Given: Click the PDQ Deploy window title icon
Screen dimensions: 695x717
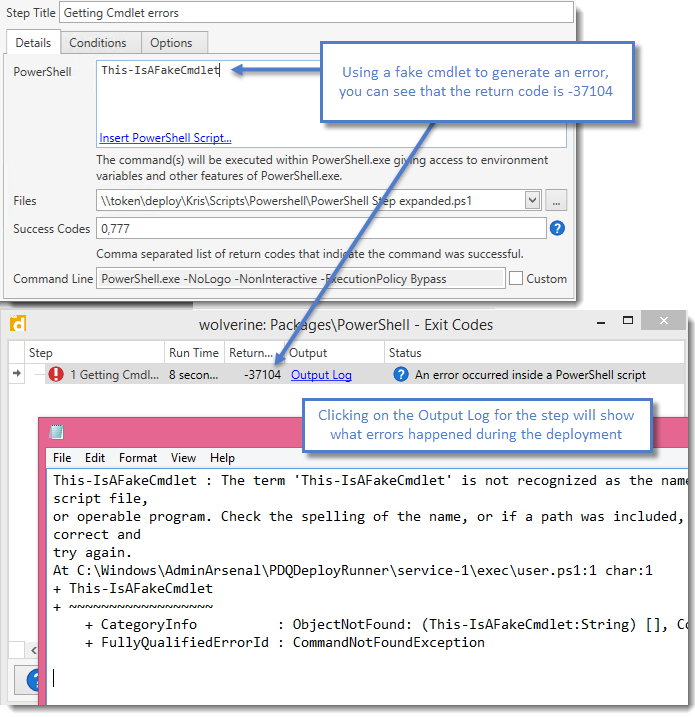Looking at the screenshot, I should click(x=17, y=324).
